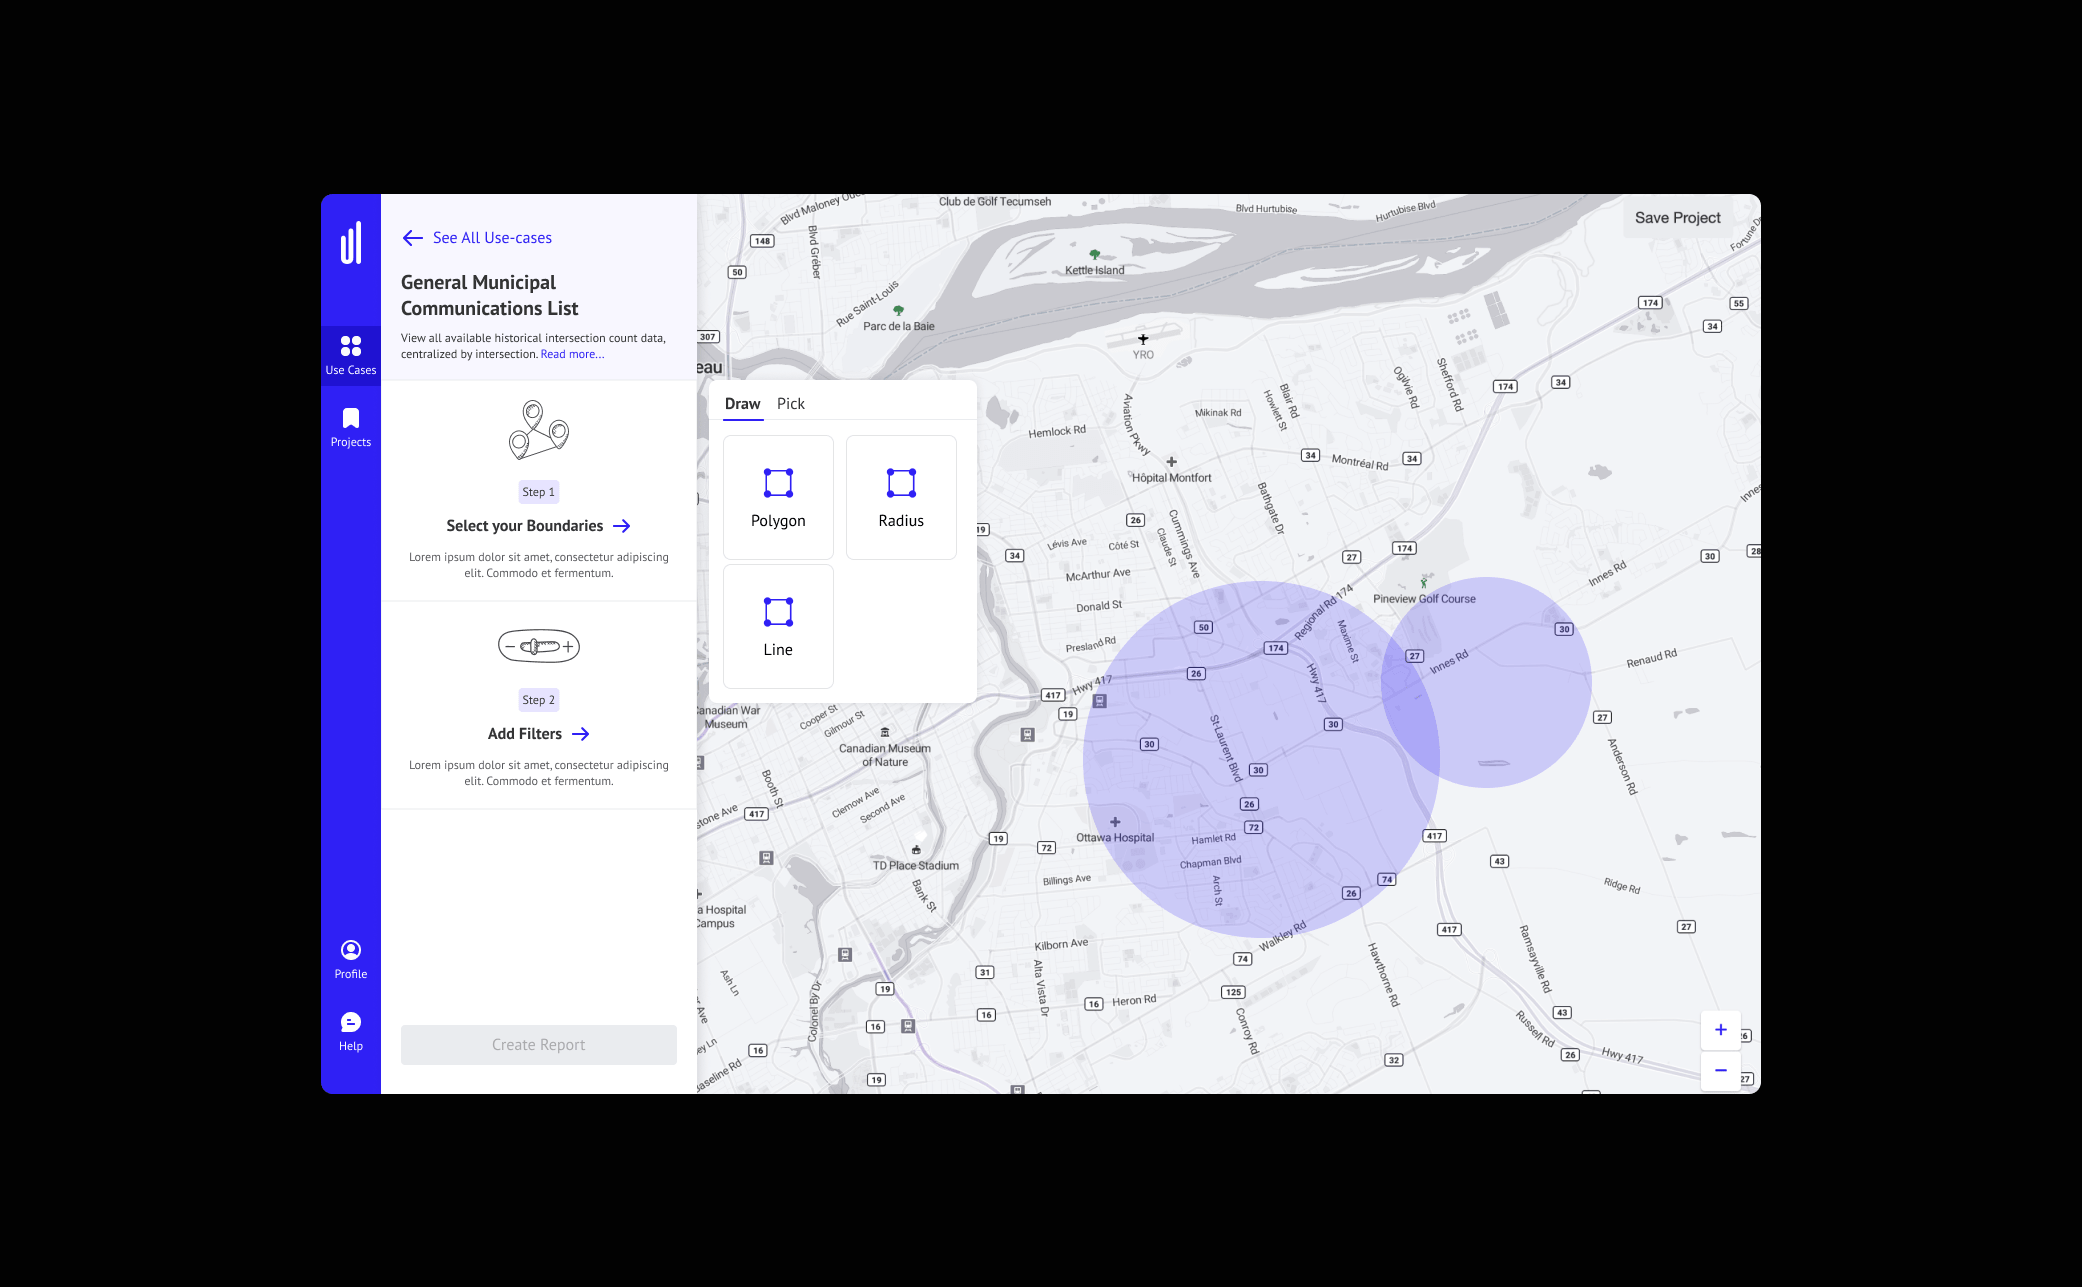
Task: Expand Select your Boundaries step arrow
Action: (621, 526)
